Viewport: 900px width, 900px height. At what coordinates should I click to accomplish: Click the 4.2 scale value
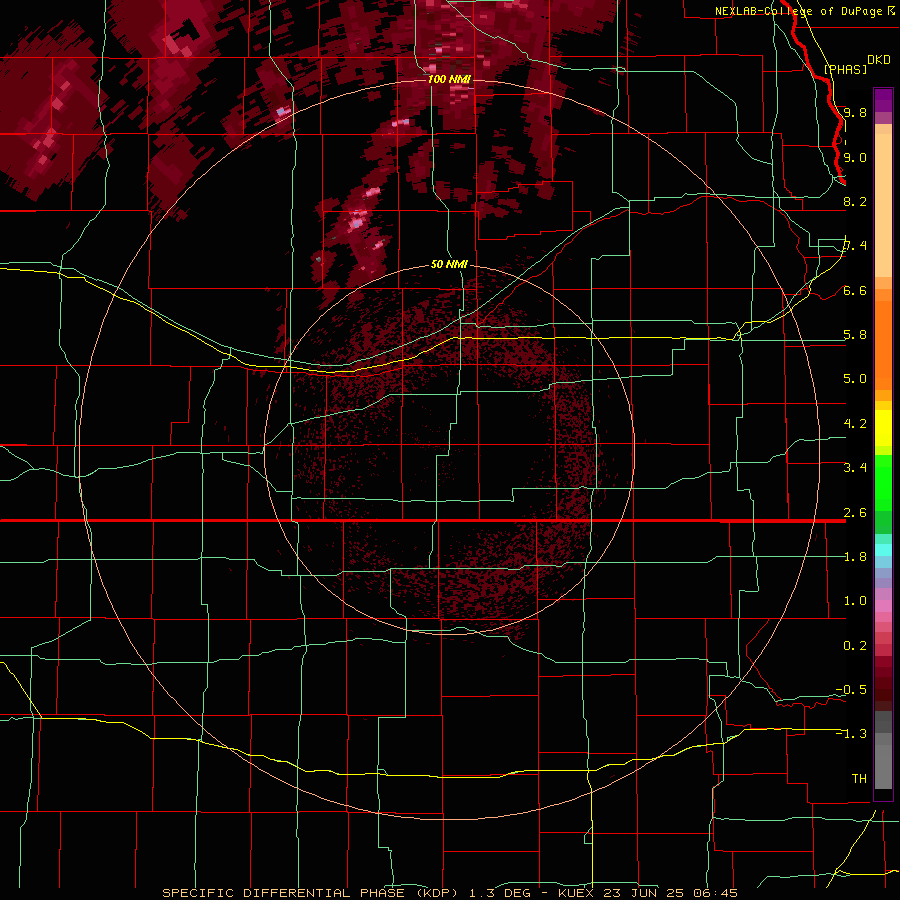pyautogui.click(x=855, y=424)
